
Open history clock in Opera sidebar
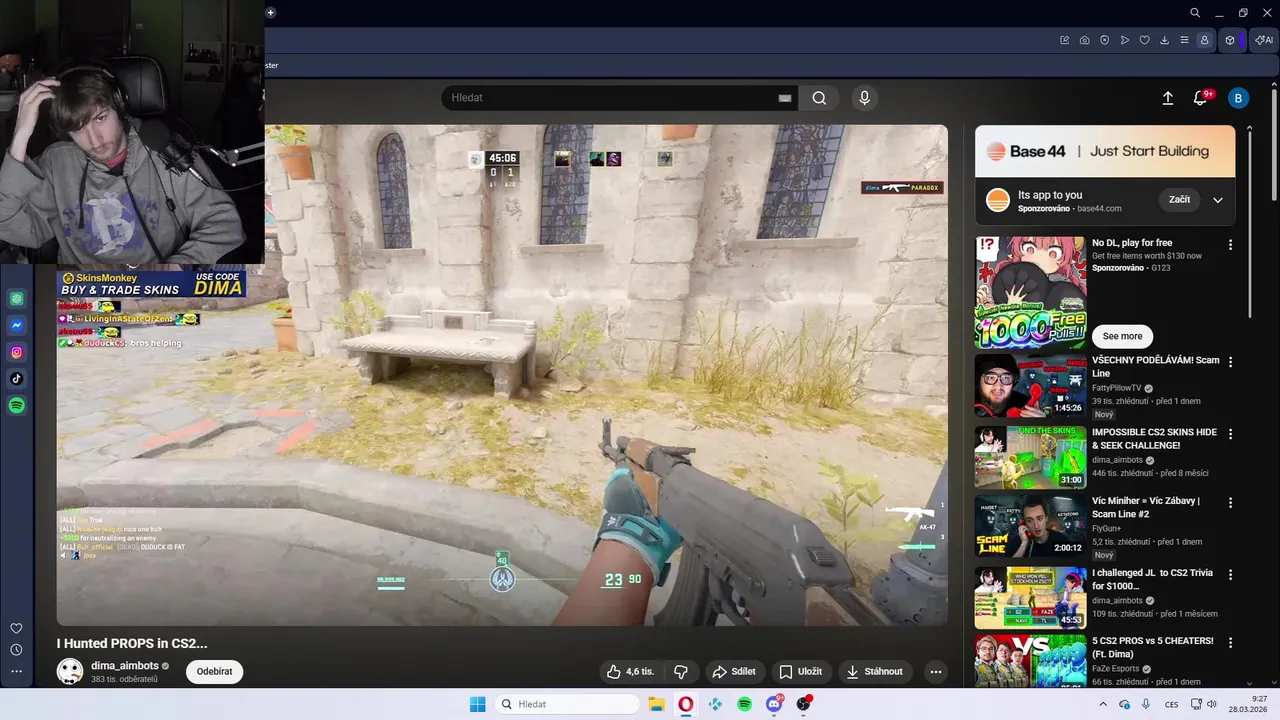pyautogui.click(x=16, y=650)
